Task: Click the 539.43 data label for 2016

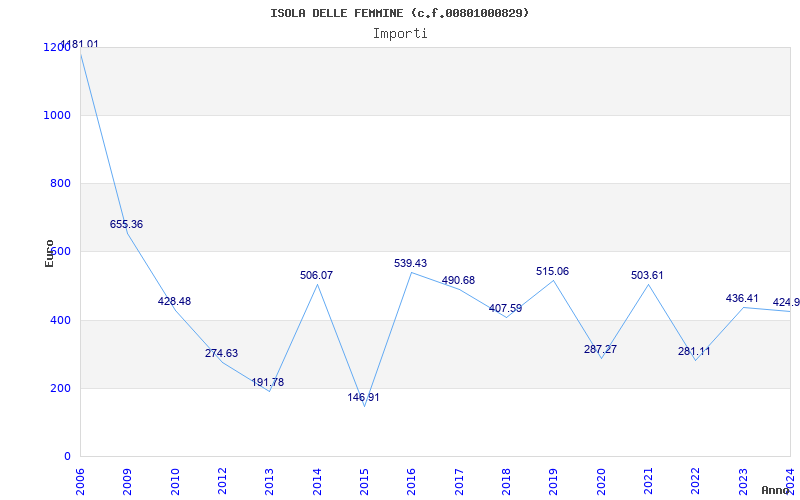Action: click(410, 264)
